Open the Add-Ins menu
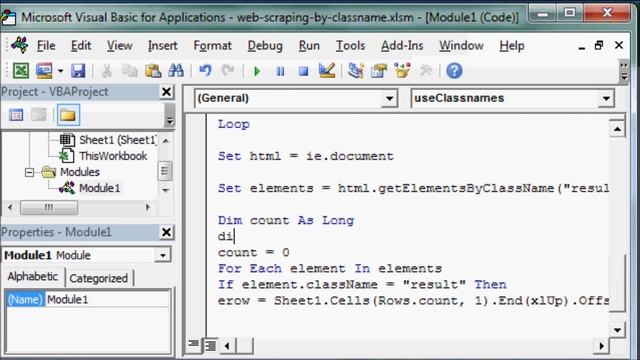This screenshot has height=360, width=640. click(x=402, y=46)
